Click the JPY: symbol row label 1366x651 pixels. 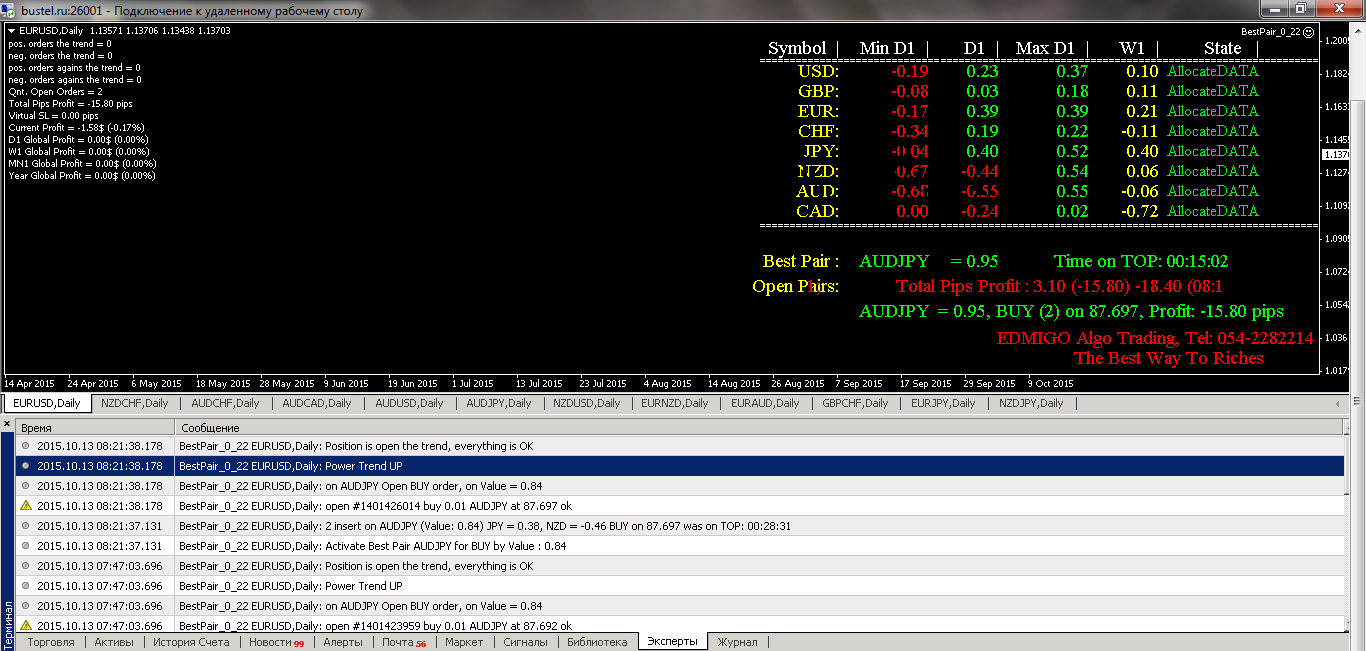(x=819, y=151)
